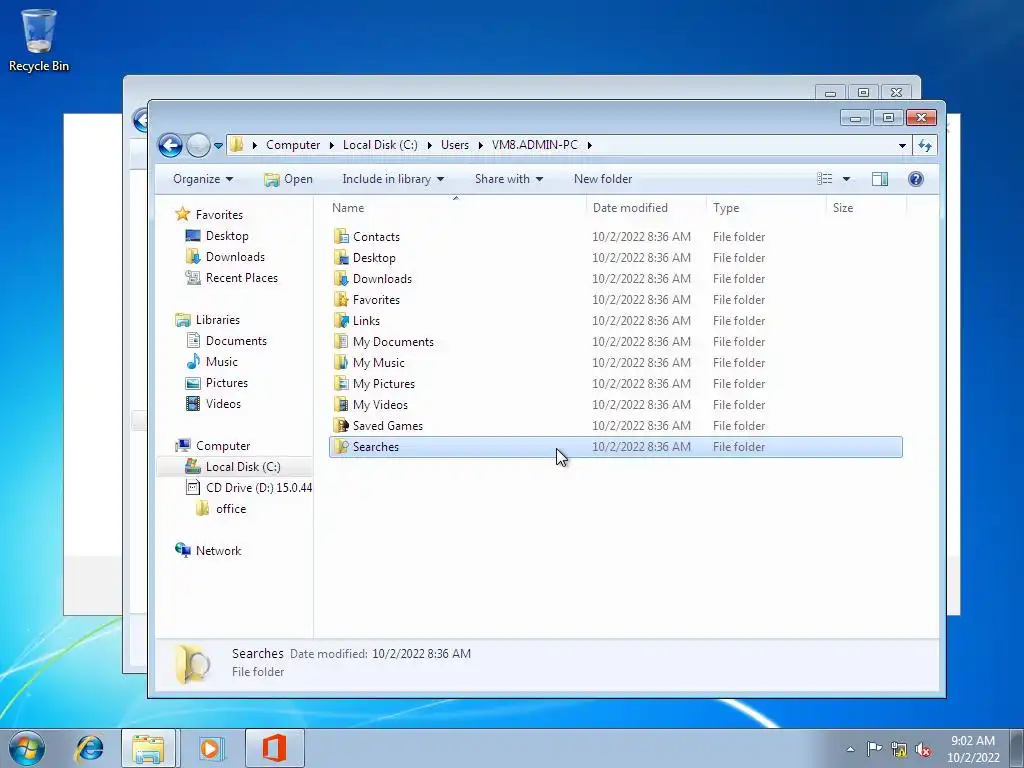Change your view icon
The width and height of the screenshot is (1024, 768).
coord(825,179)
